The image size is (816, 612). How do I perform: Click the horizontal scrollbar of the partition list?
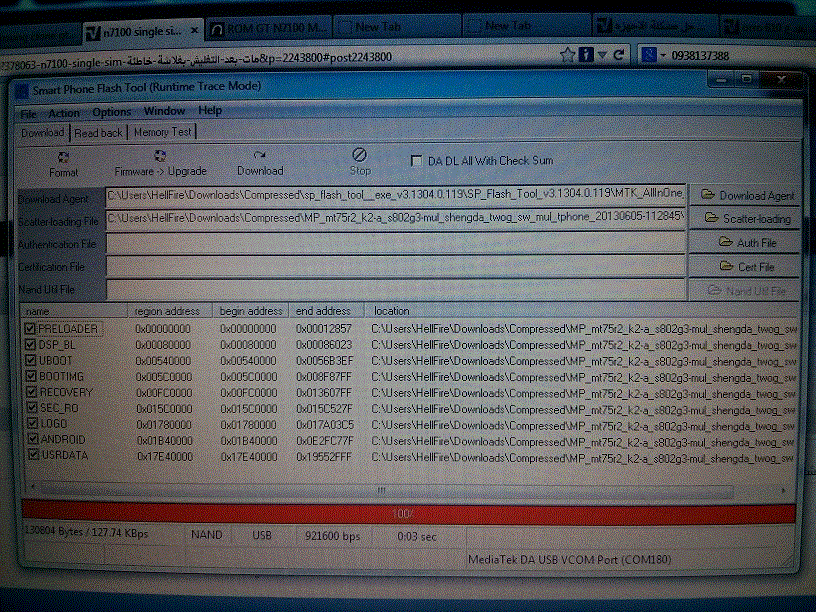click(x=386, y=490)
